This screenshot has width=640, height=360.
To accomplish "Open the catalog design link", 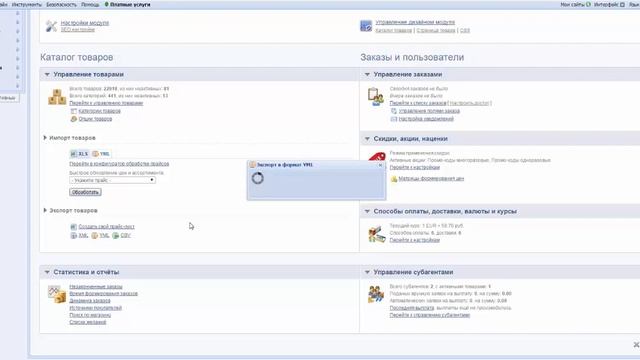I will pyautogui.click(x=393, y=30).
